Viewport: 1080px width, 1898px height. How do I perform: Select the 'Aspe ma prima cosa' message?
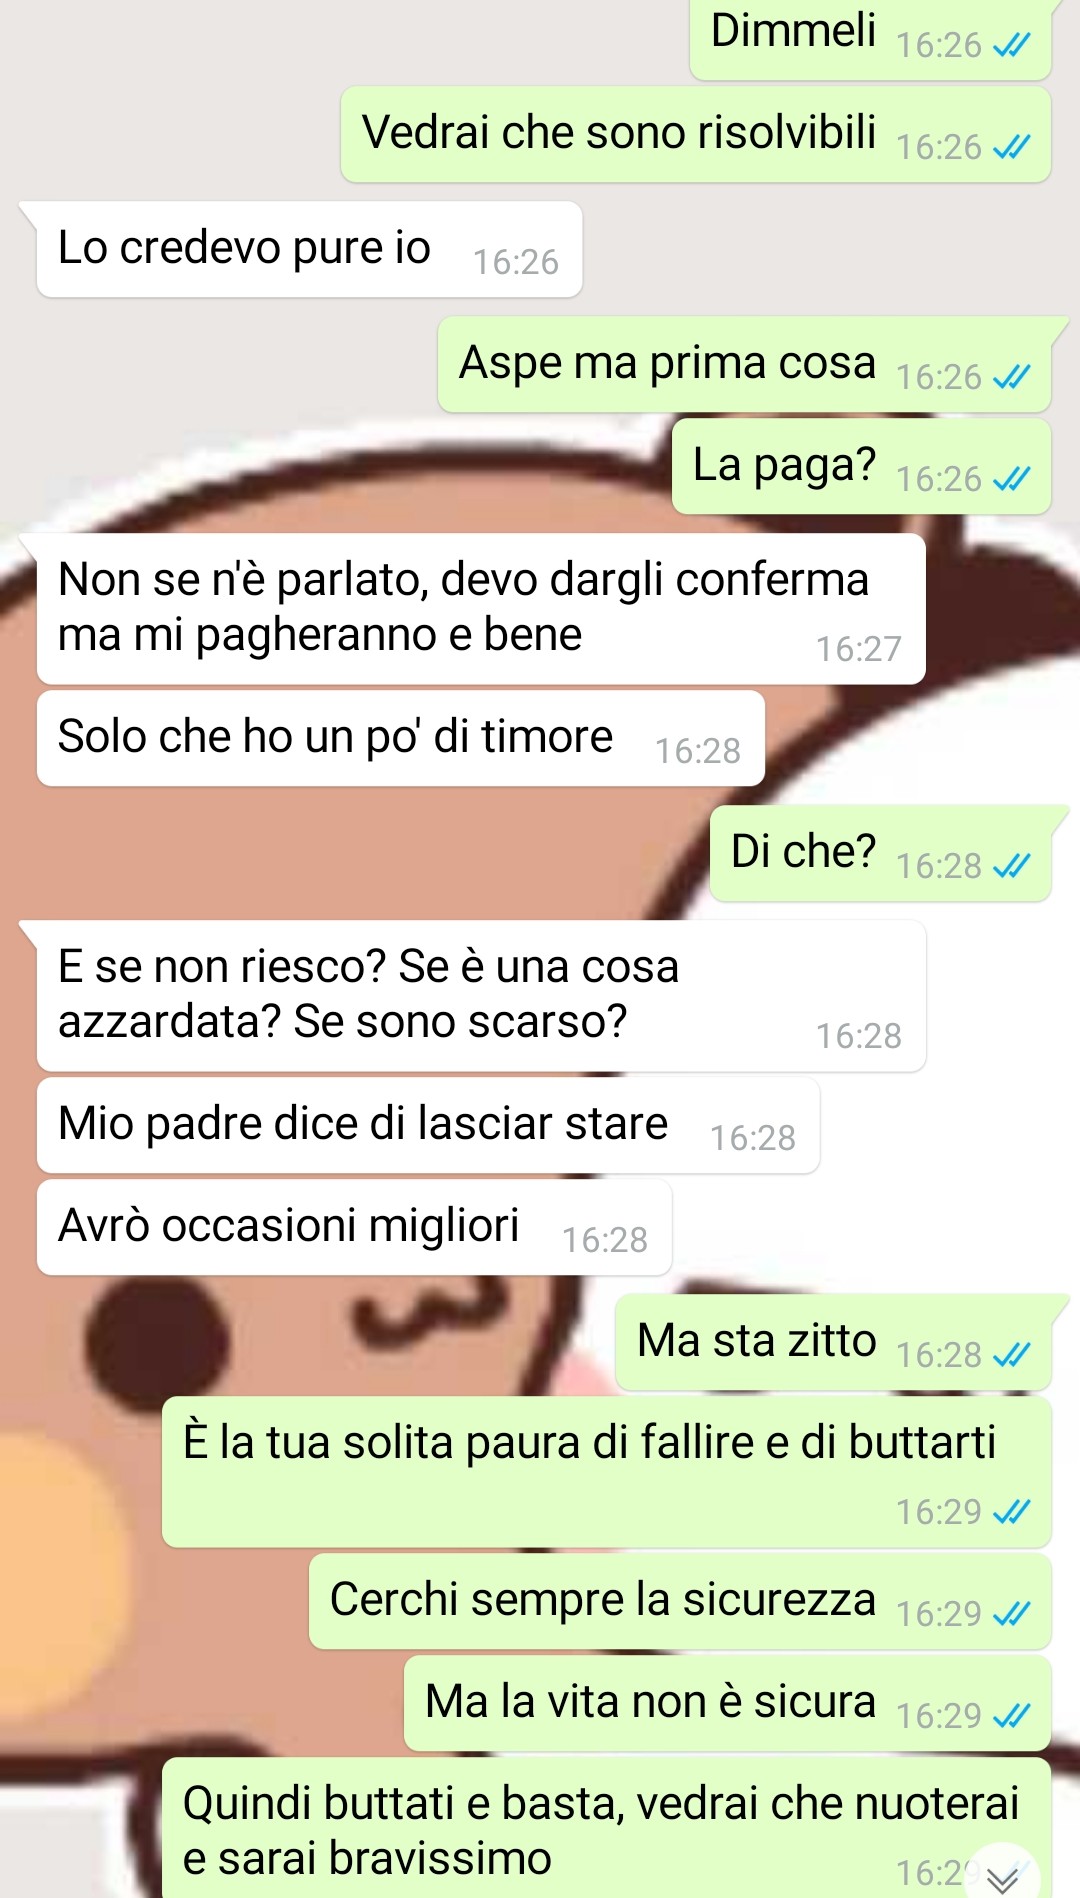pyautogui.click(x=744, y=364)
